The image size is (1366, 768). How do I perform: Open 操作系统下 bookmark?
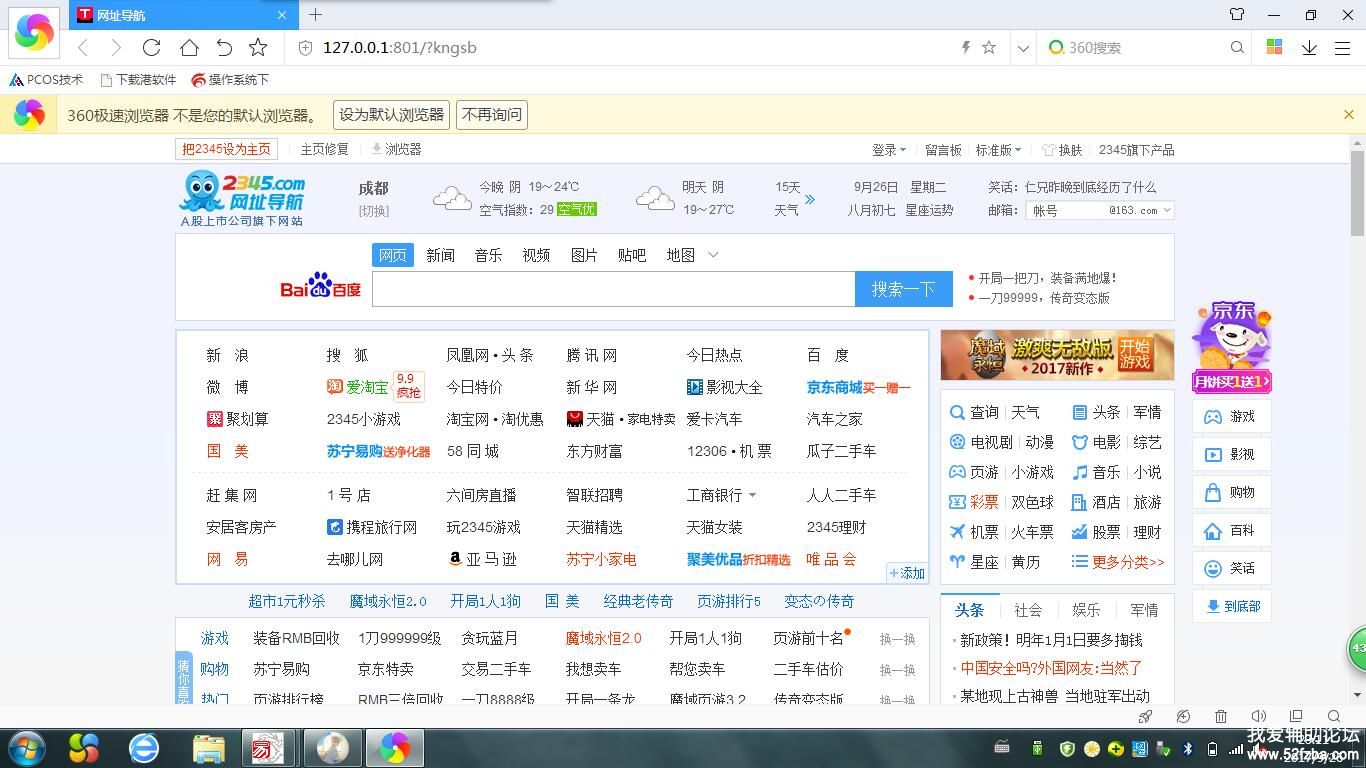coord(230,80)
